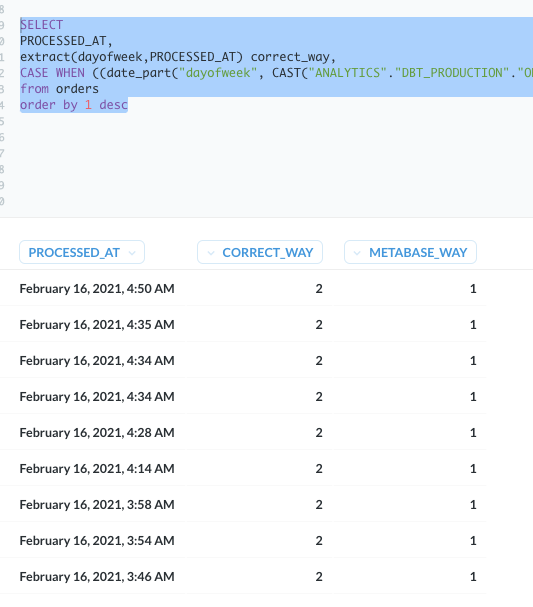The height and width of the screenshot is (607, 533).
Task: Select cell February 16, 2021, 4:35 AM
Action: 97,324
